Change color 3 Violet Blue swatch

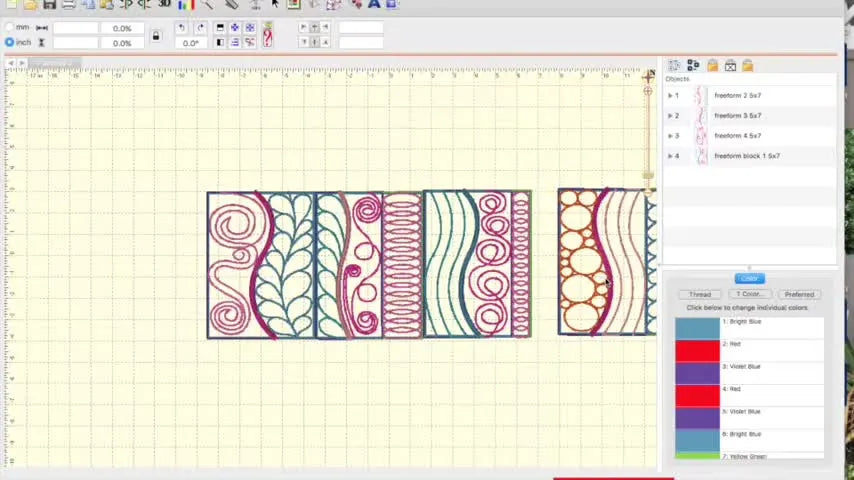pos(697,374)
